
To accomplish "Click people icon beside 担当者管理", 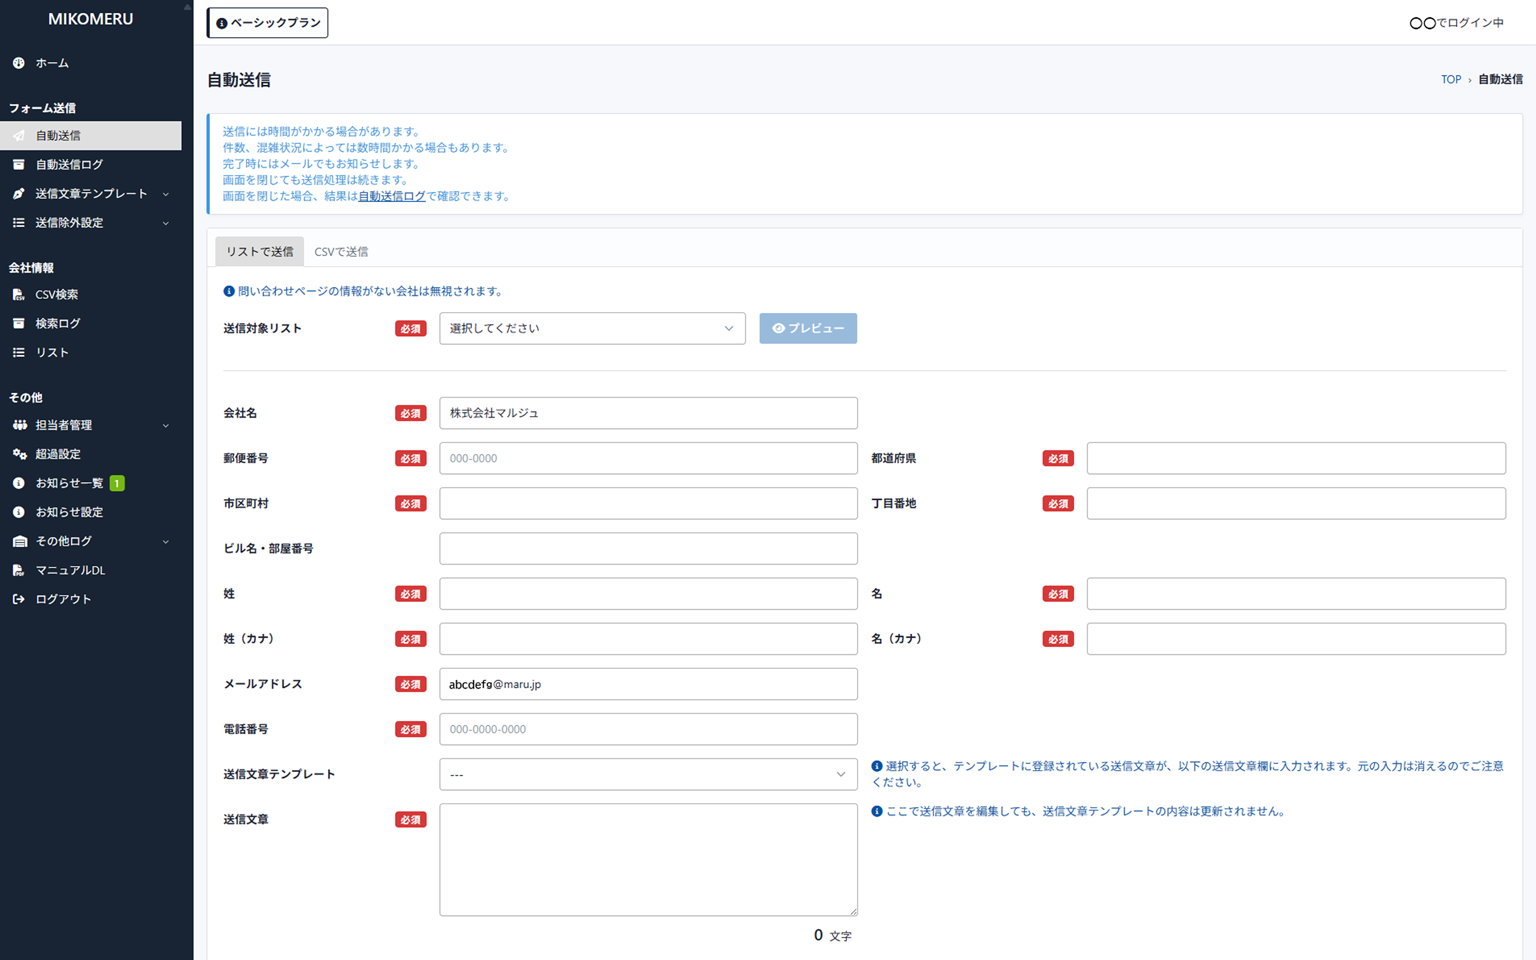I will pos(19,425).
